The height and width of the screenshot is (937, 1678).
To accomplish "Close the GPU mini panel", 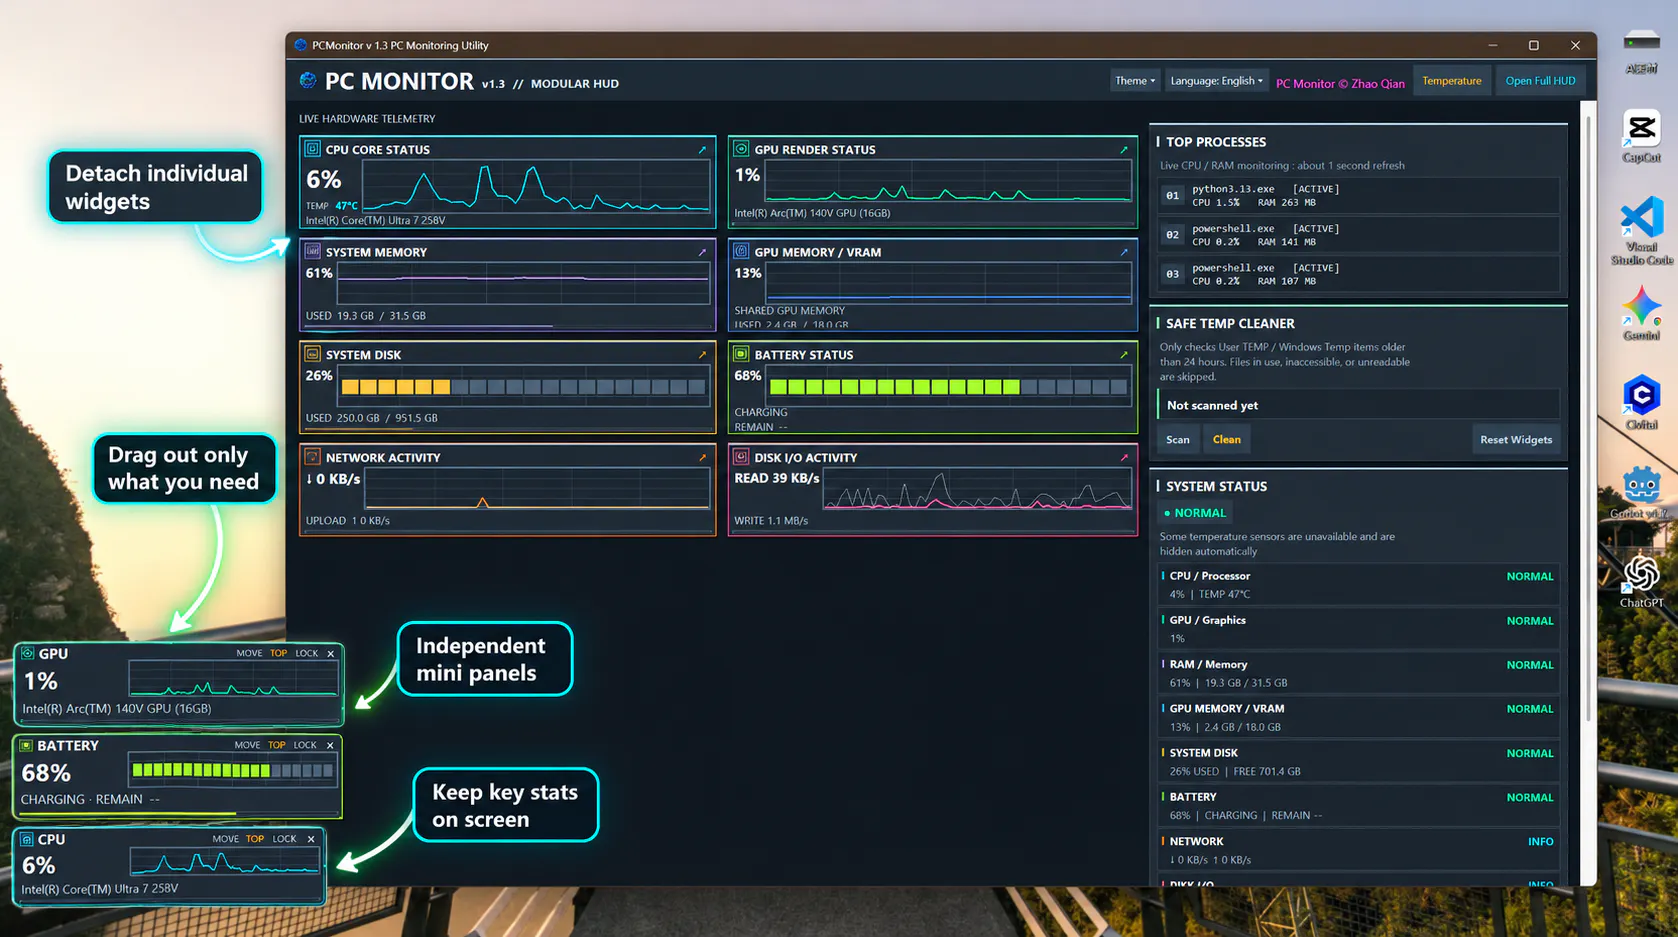I will coord(331,654).
